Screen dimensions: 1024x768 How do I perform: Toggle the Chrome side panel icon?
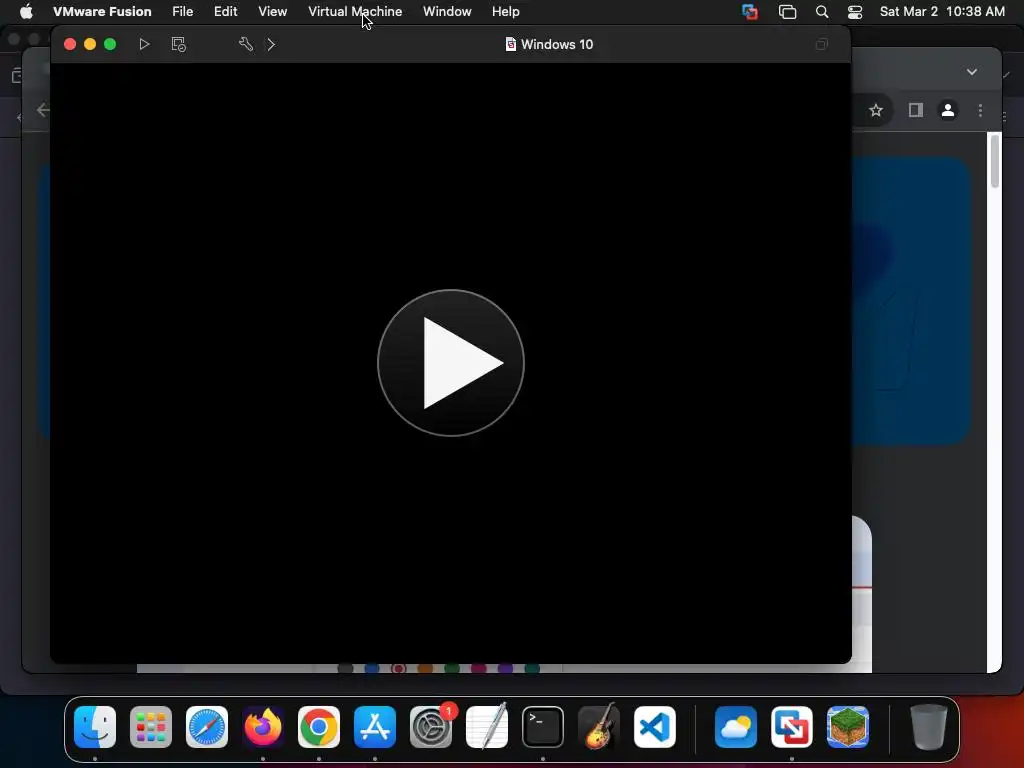pyautogui.click(x=915, y=110)
